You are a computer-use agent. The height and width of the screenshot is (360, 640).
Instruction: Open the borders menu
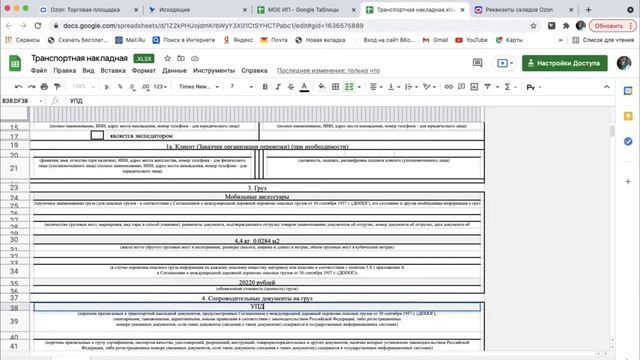point(336,87)
